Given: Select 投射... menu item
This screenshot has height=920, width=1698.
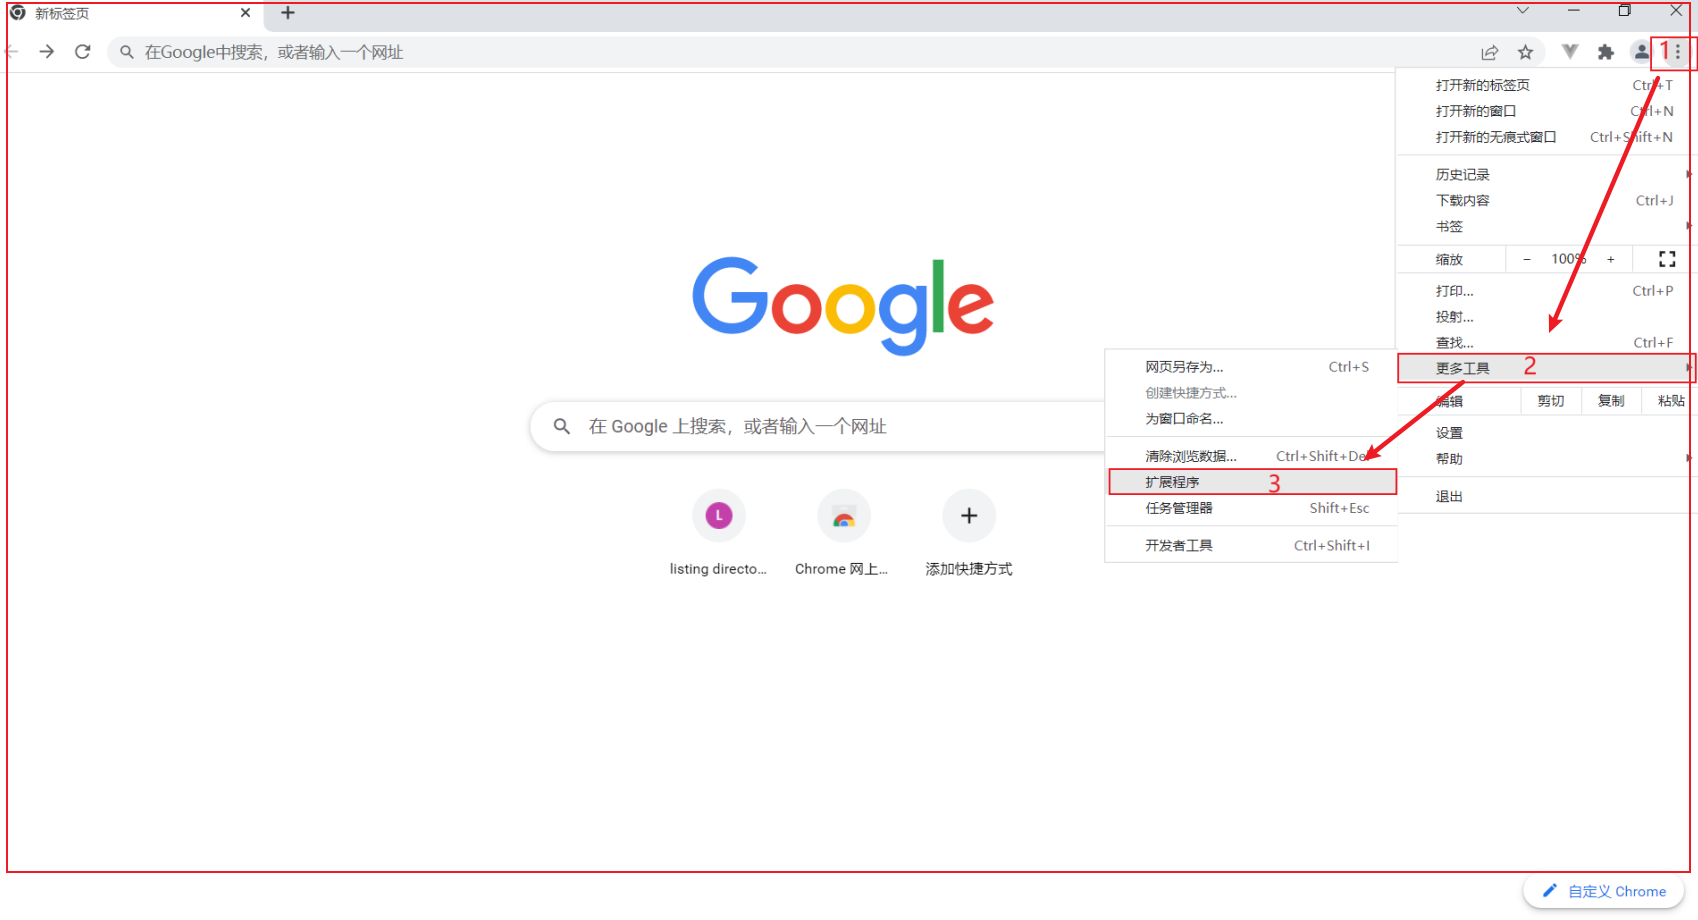Looking at the screenshot, I should pyautogui.click(x=1545, y=317).
